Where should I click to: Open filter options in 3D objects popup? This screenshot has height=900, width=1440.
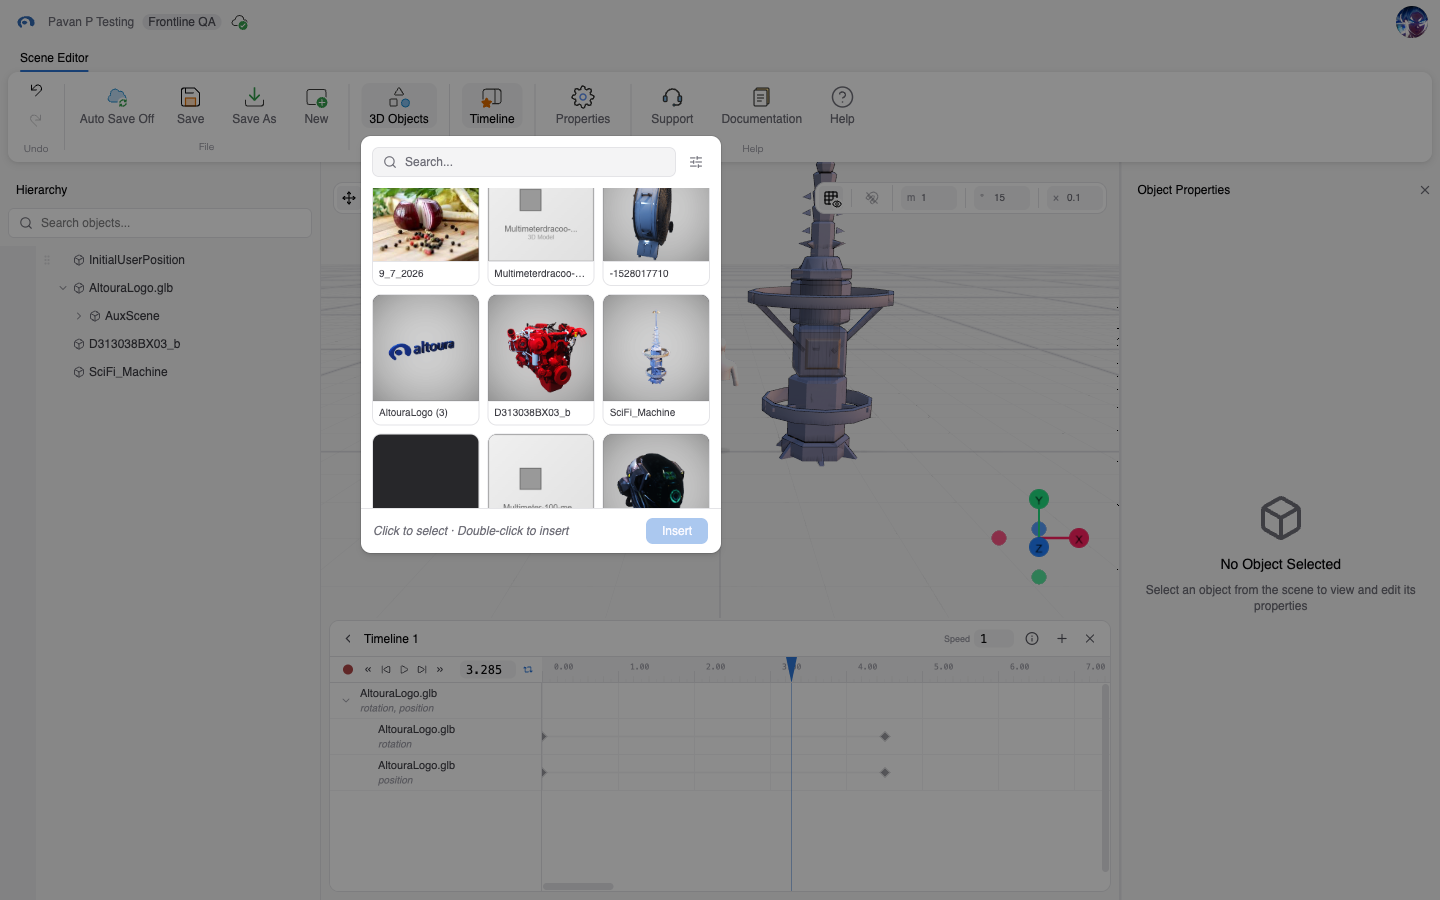[x=696, y=162]
